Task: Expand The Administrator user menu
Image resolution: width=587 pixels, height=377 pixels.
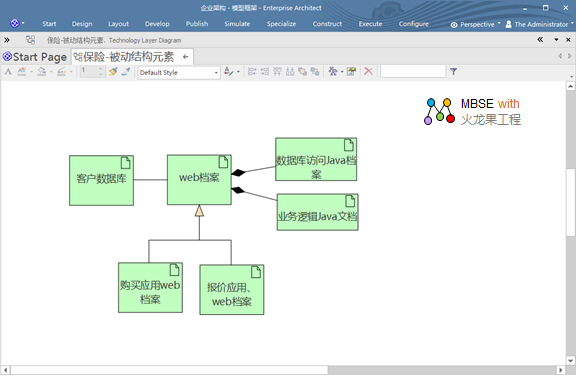Action: [x=539, y=25]
